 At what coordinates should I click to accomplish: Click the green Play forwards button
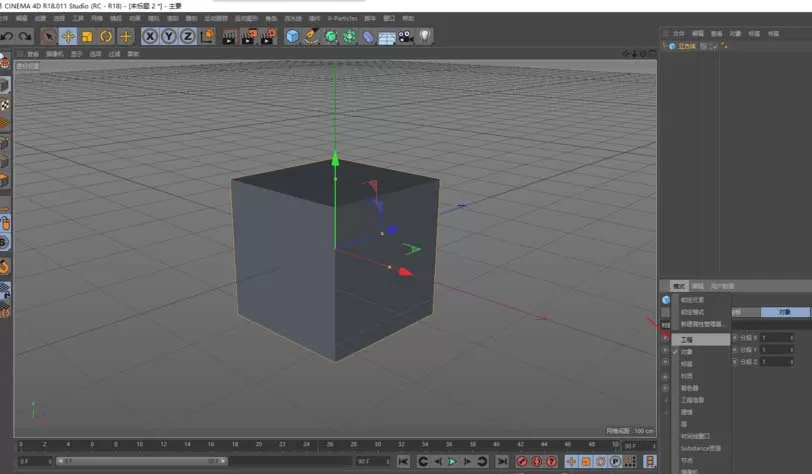click(452, 461)
